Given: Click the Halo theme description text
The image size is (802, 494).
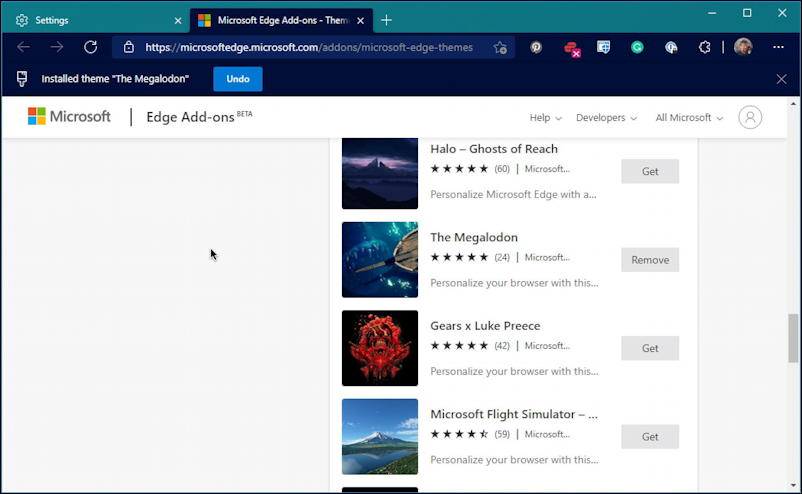Looking at the screenshot, I should [x=513, y=194].
